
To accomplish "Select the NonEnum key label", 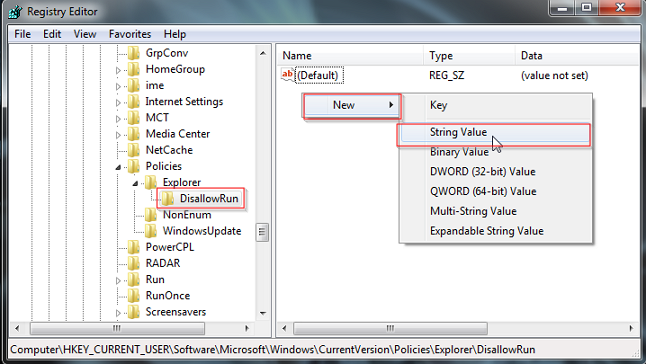I will pyautogui.click(x=187, y=215).
